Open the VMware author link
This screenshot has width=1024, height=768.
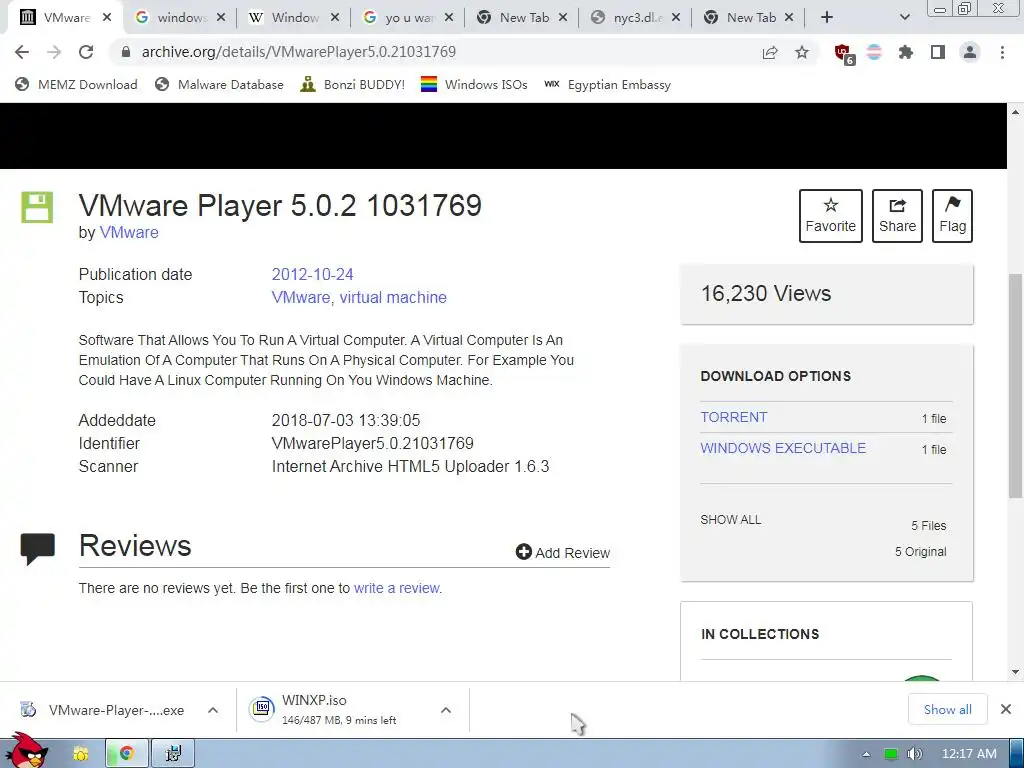(x=129, y=232)
